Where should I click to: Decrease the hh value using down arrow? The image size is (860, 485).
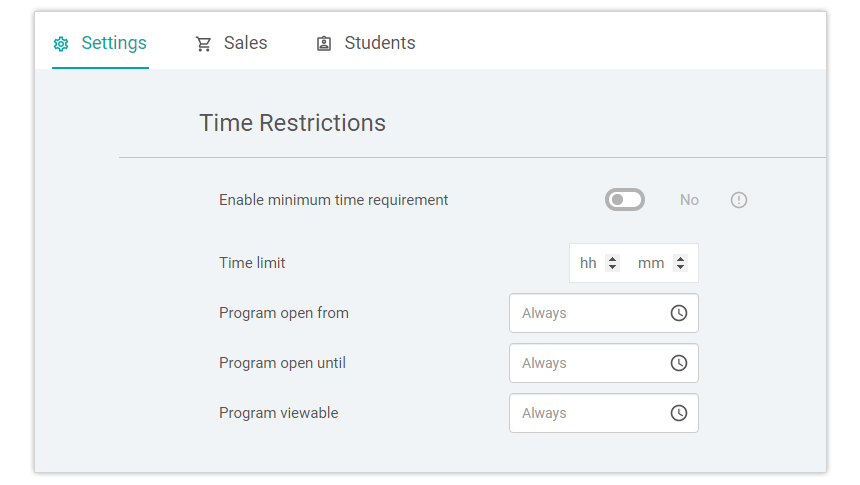pos(613,267)
